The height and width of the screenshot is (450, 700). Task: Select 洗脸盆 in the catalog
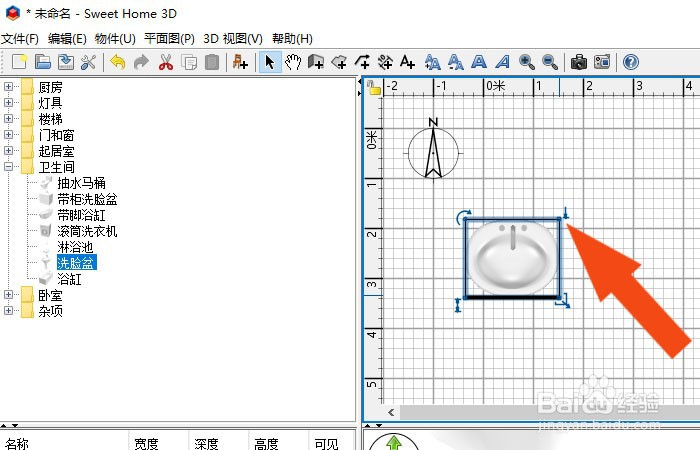[76, 262]
